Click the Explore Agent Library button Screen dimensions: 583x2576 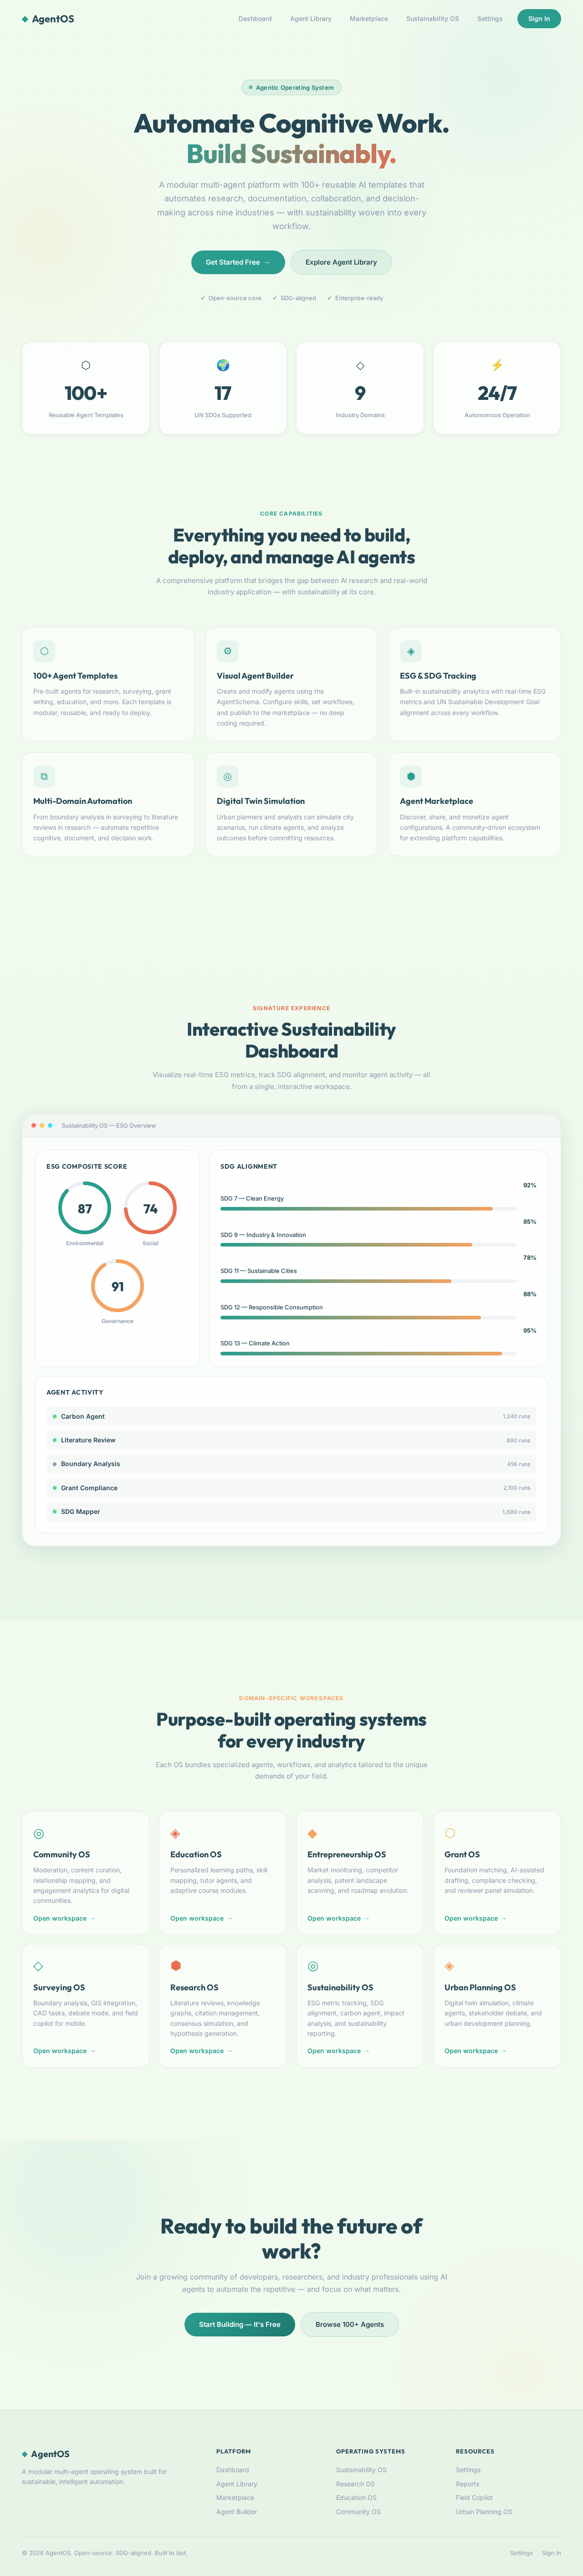pos(341,262)
